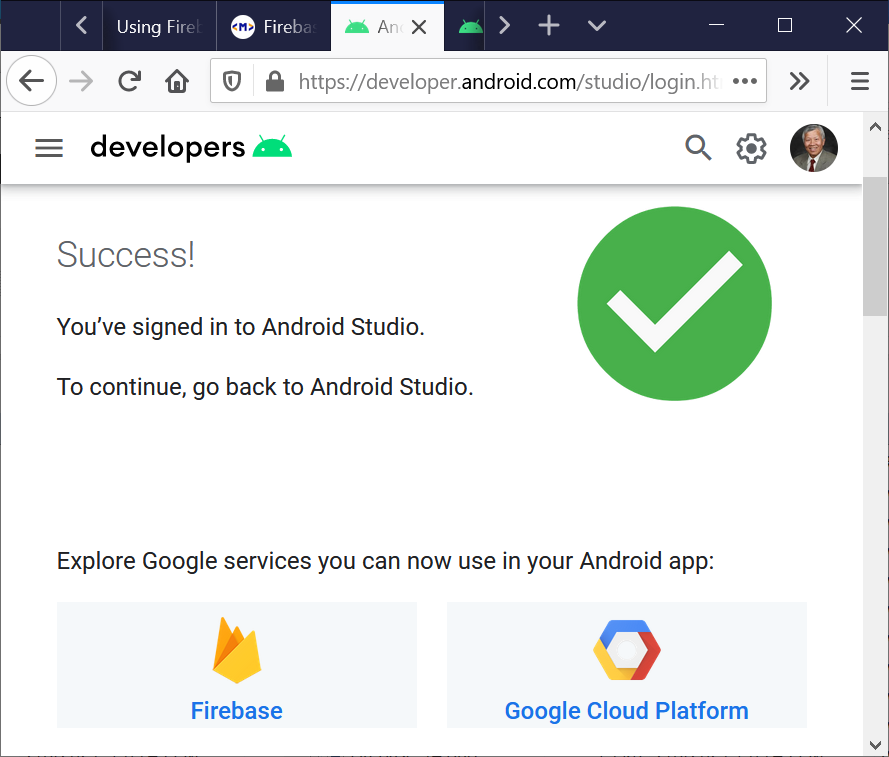
Task: Open the Firebase link
Action: click(x=237, y=711)
